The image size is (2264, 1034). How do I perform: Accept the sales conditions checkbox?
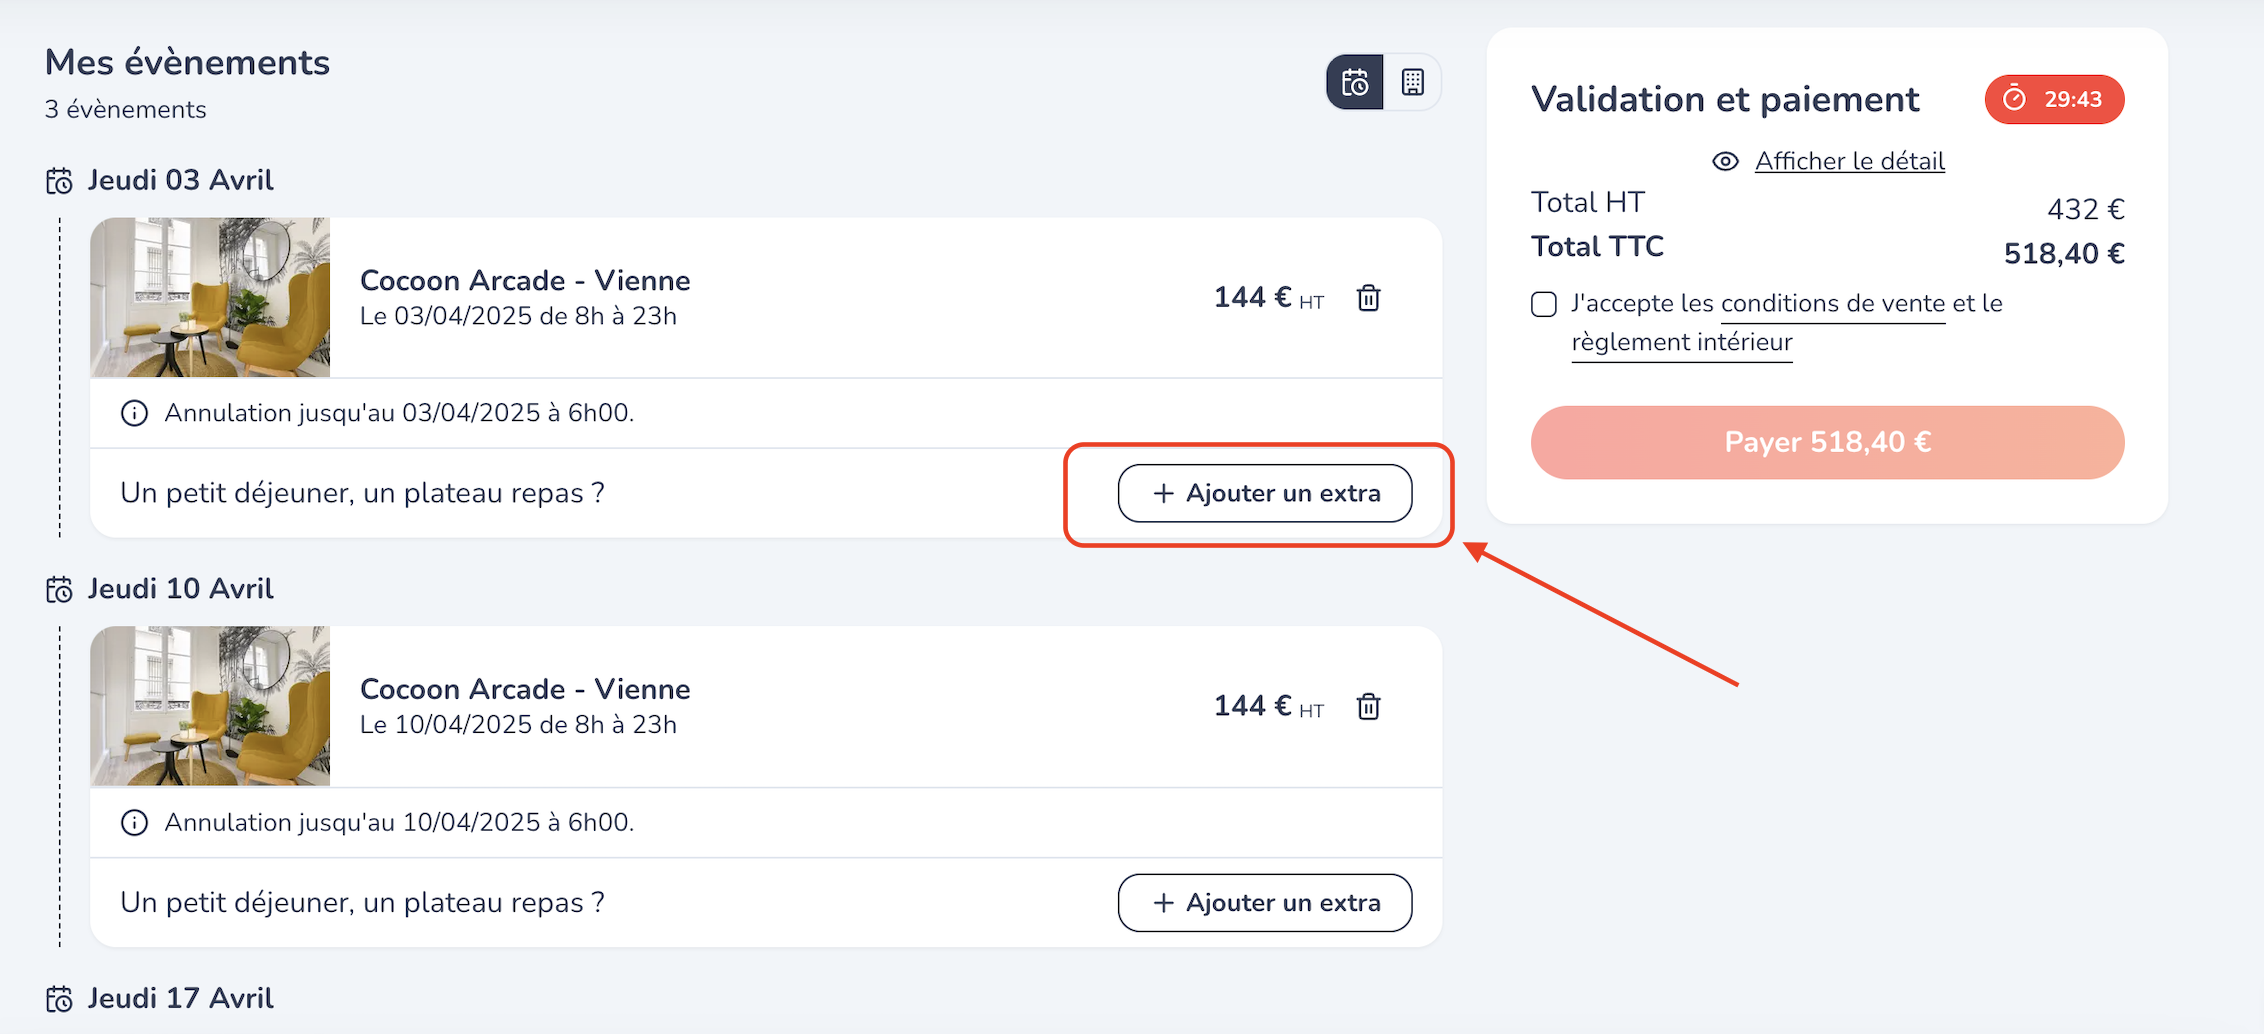click(x=1544, y=304)
